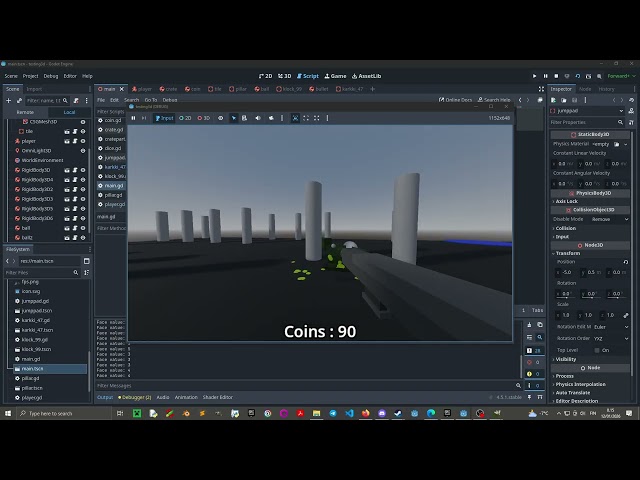Hide the OmniLight3D node
The width and height of the screenshot is (640, 480).
(83, 151)
